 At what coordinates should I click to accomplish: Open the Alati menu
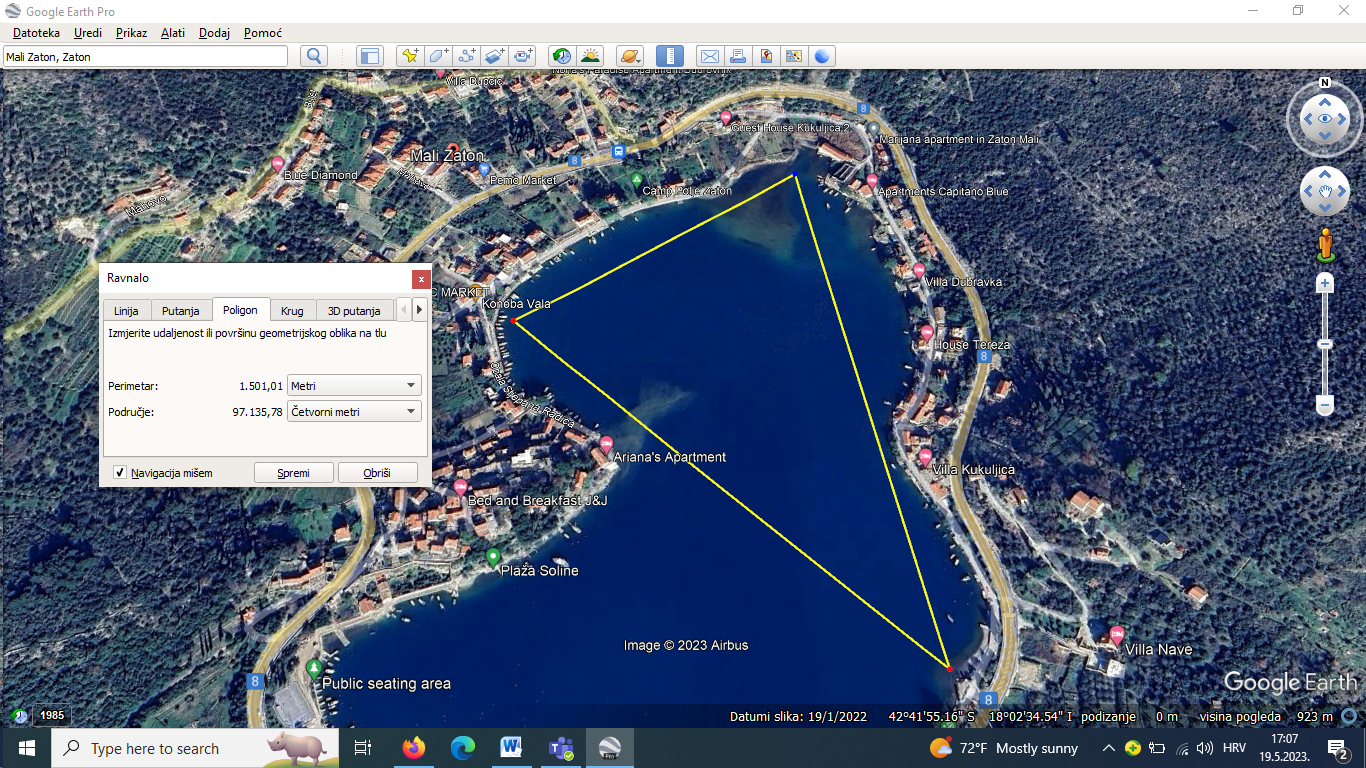point(173,33)
